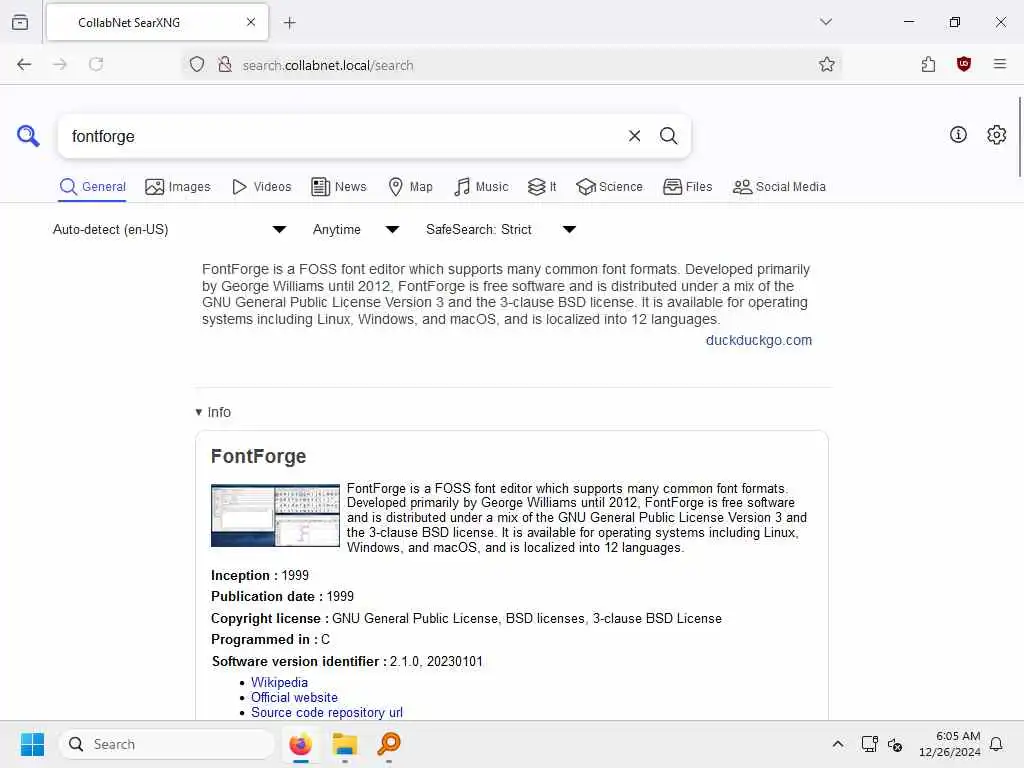This screenshot has width=1024, height=768.
Task: Open the Wikipedia link
Action: (279, 682)
